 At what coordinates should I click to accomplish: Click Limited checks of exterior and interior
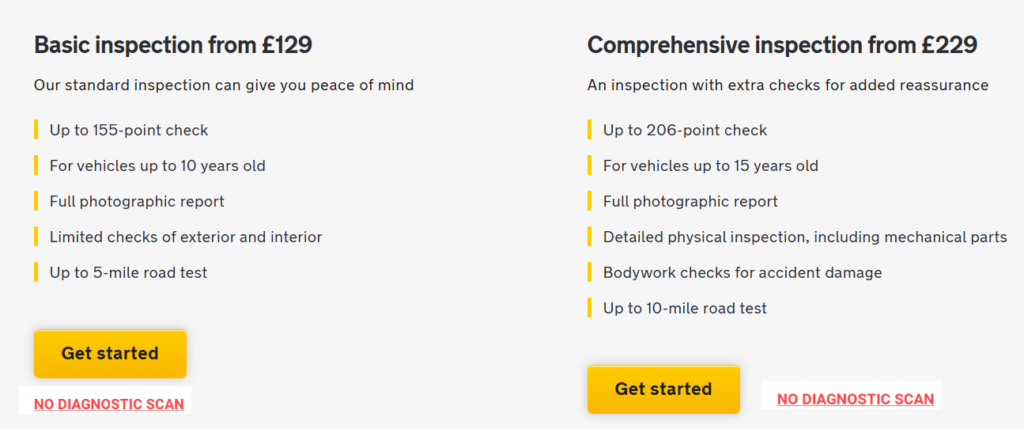click(x=185, y=237)
